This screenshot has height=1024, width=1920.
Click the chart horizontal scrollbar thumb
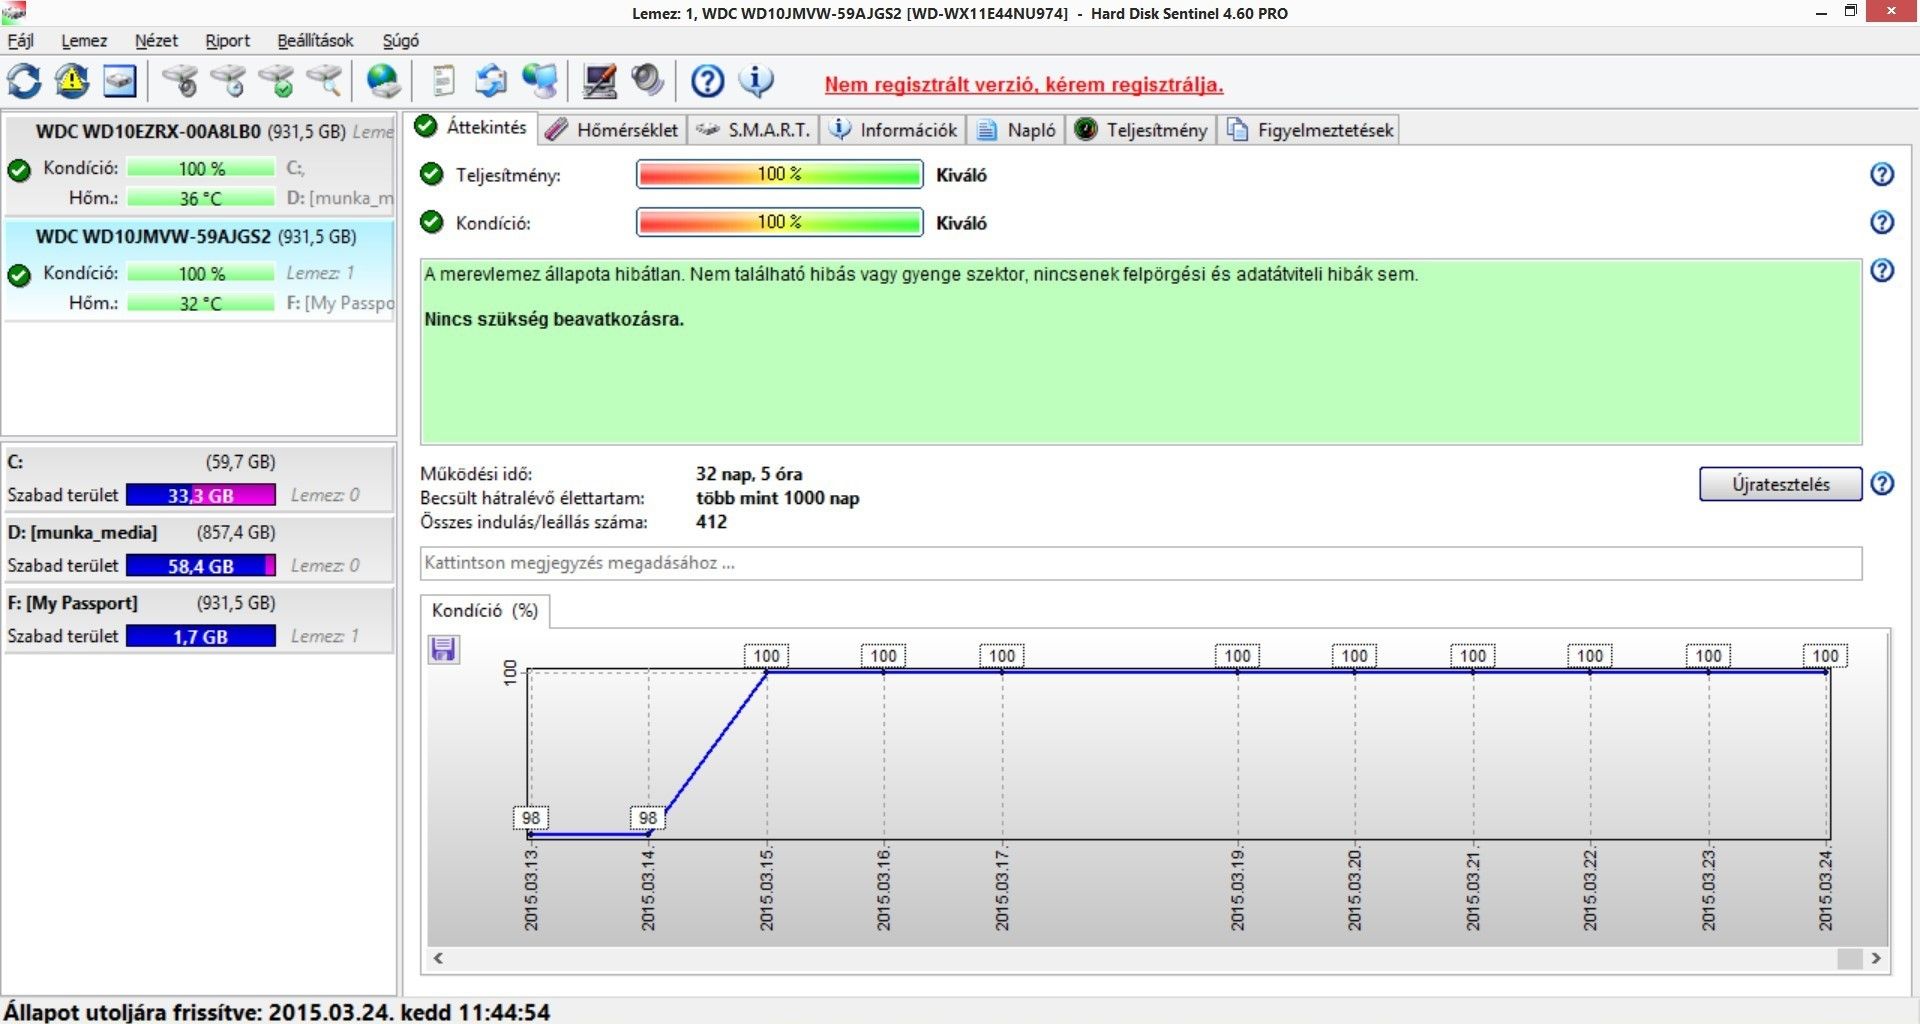[1850, 958]
